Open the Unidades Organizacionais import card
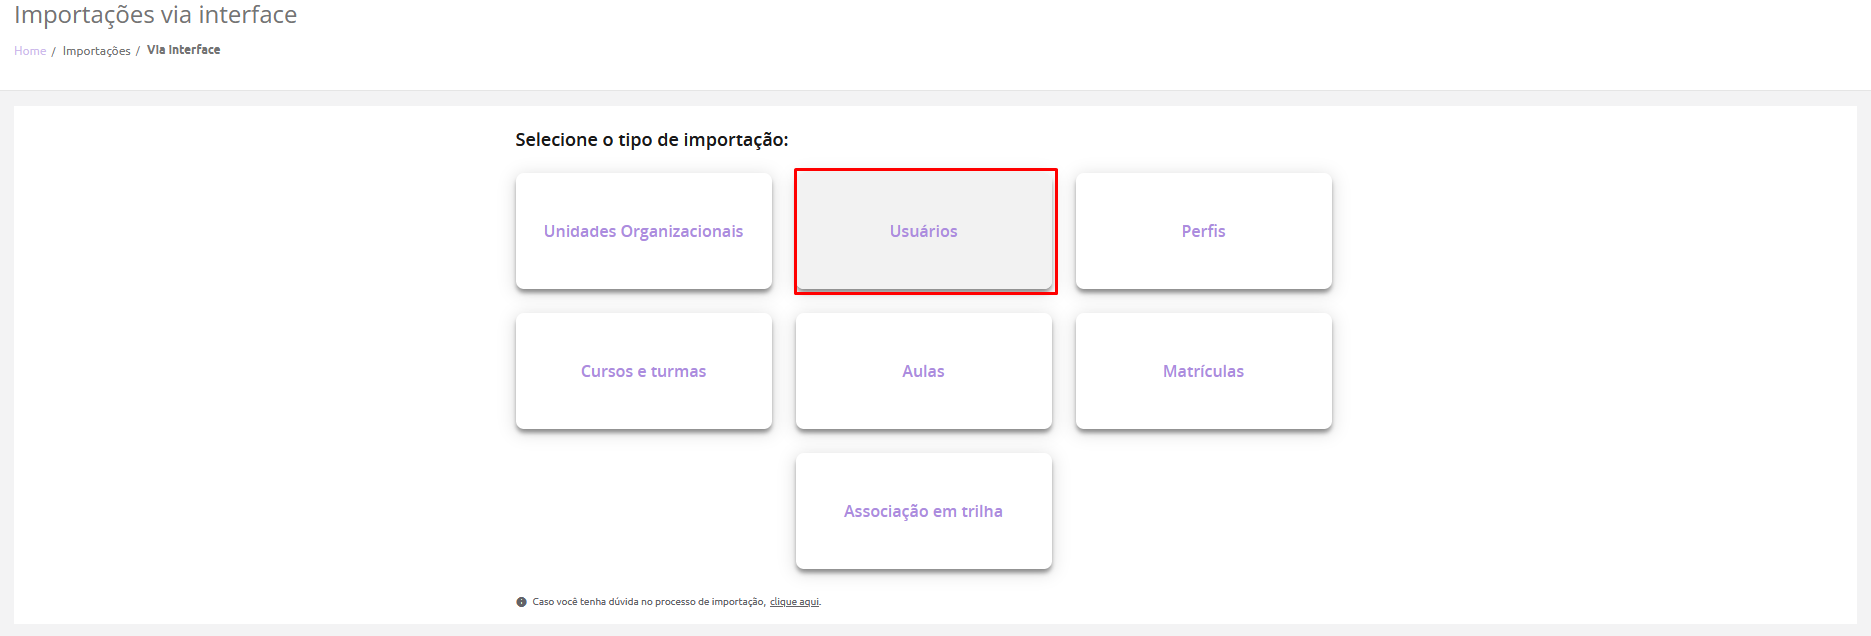This screenshot has width=1871, height=636. coord(643,231)
